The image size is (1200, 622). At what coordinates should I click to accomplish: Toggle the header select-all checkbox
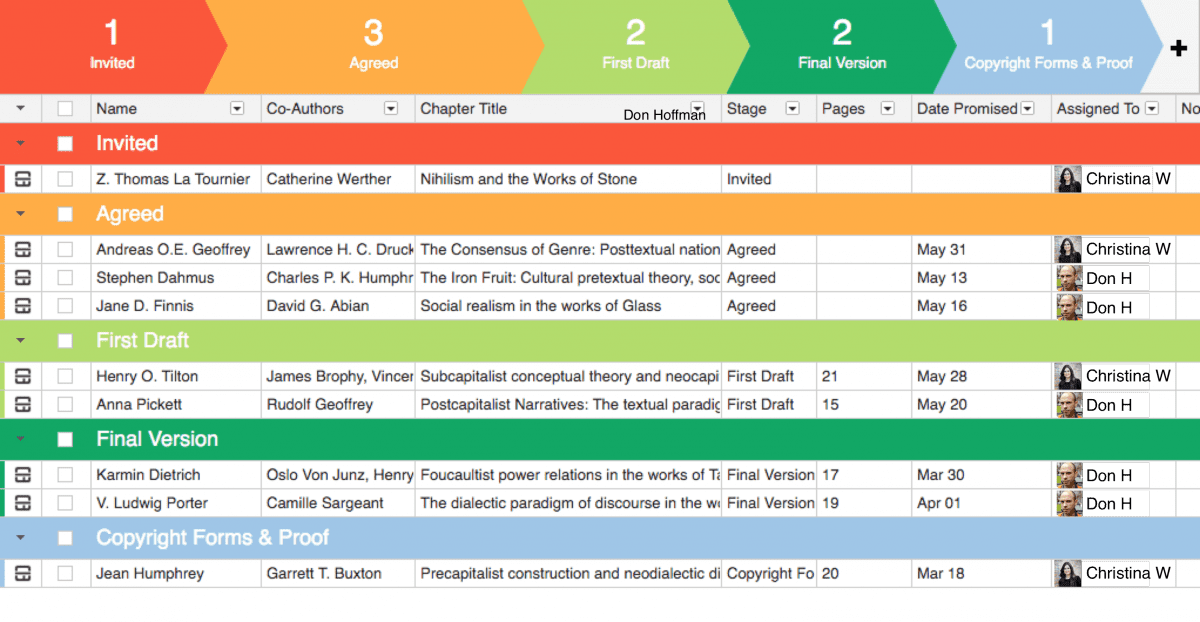coord(65,109)
